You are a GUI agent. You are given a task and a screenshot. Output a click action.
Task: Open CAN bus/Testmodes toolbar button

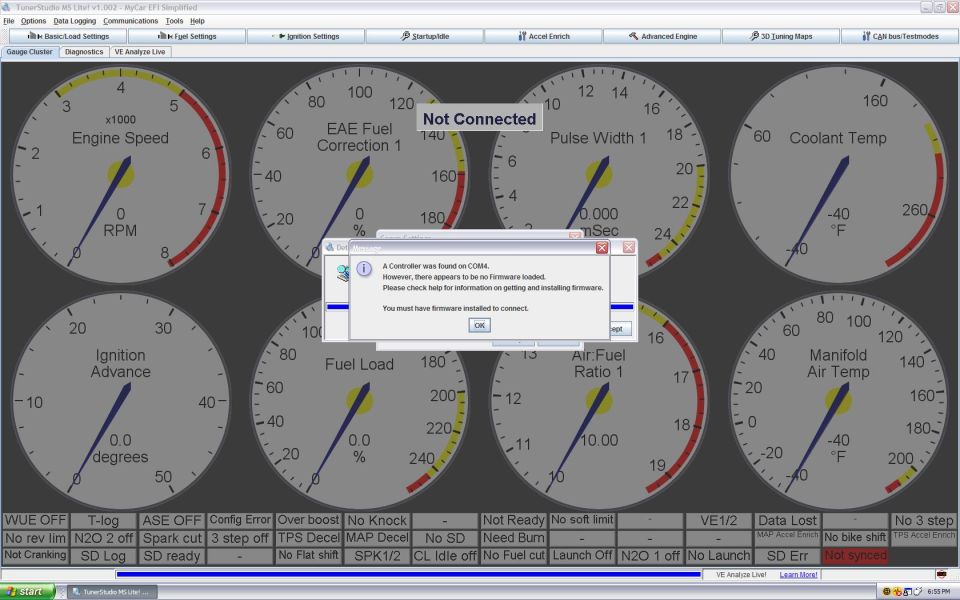[x=899, y=36]
